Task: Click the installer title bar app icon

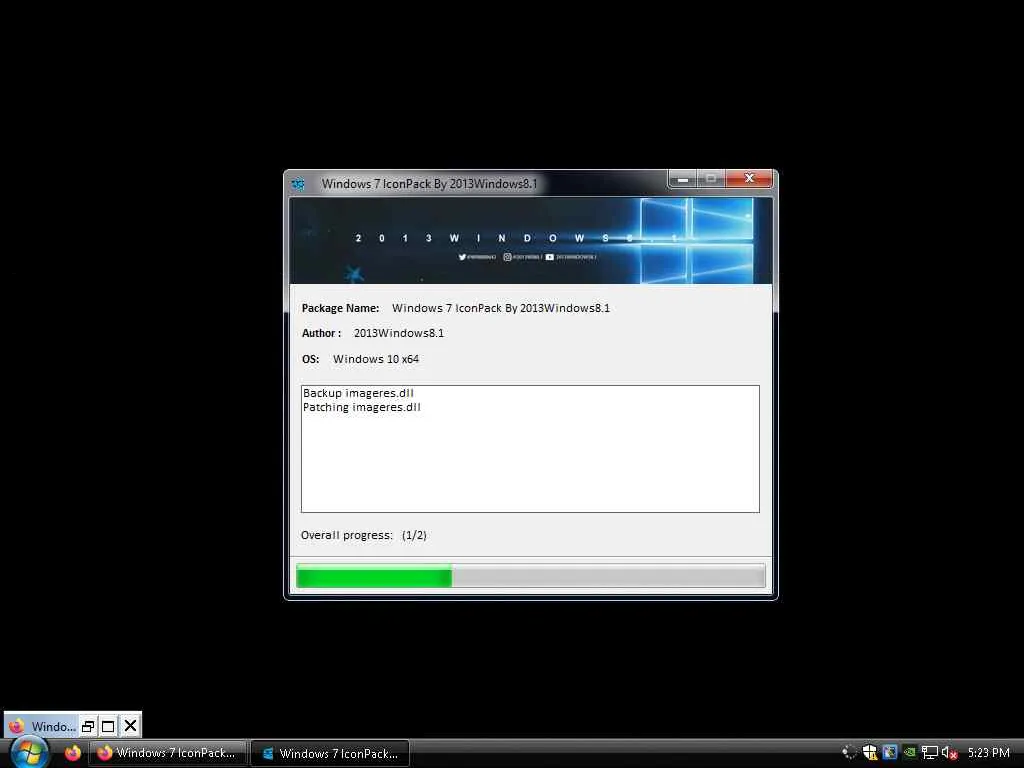Action: click(298, 184)
